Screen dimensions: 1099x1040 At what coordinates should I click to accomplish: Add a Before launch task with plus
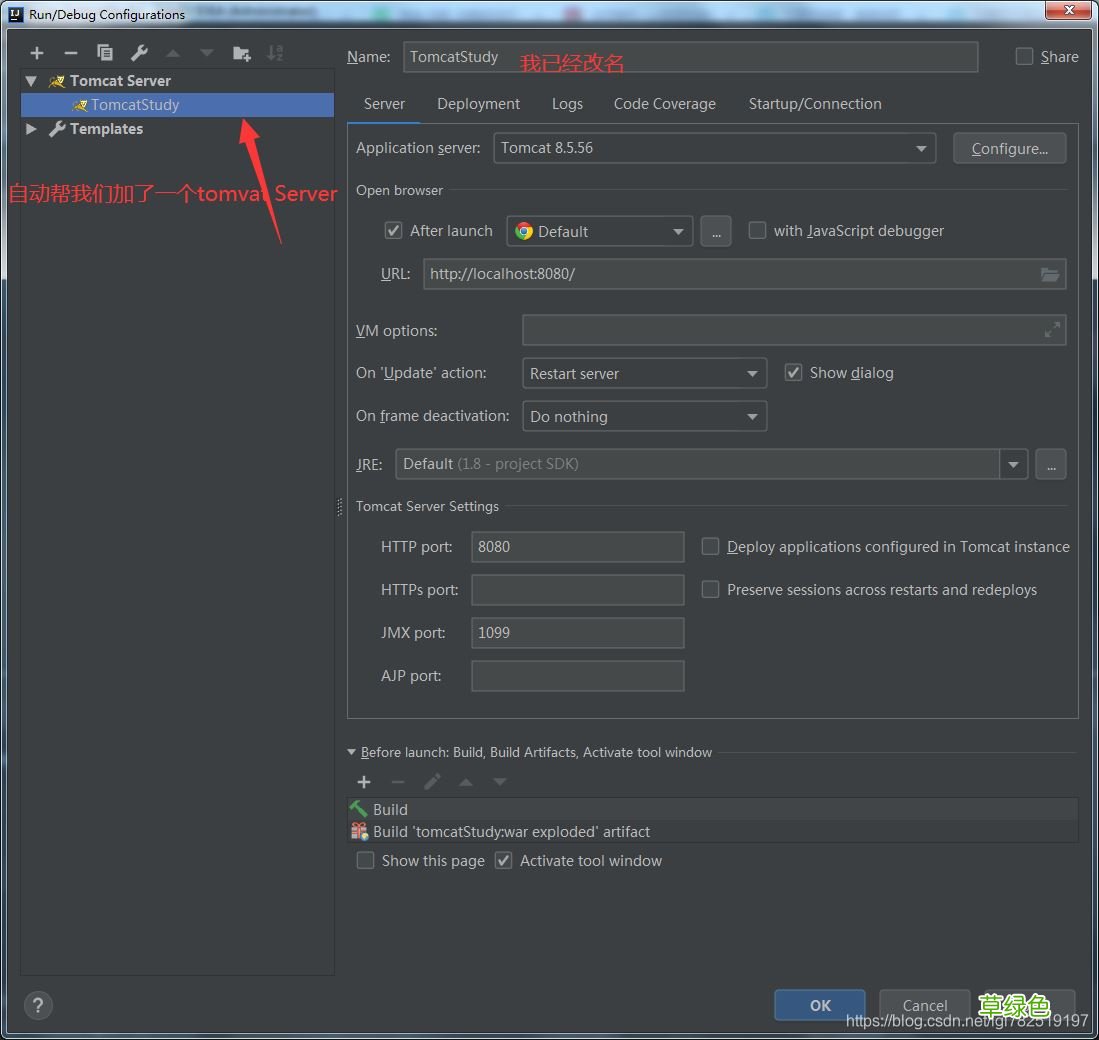pyautogui.click(x=364, y=782)
